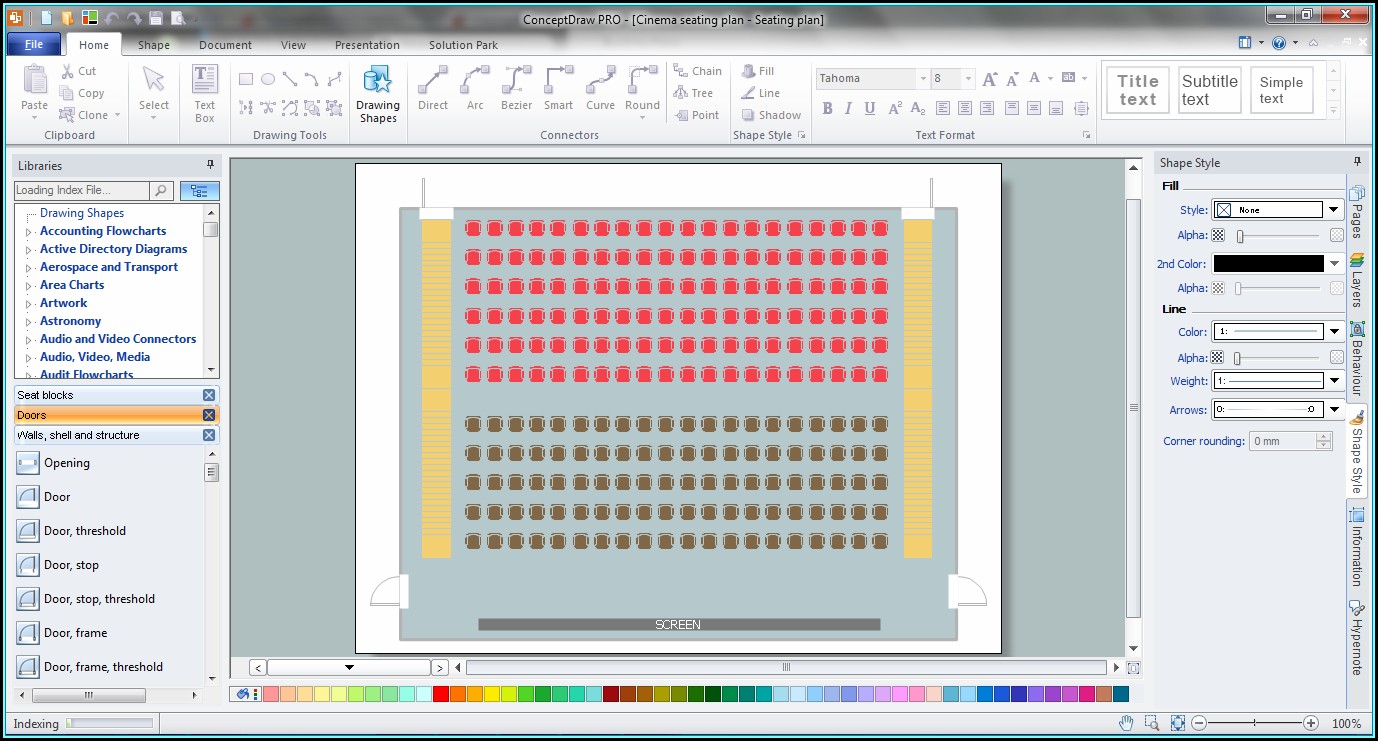The width and height of the screenshot is (1378, 741).
Task: Click the Shadow shape style button
Action: coord(771,115)
